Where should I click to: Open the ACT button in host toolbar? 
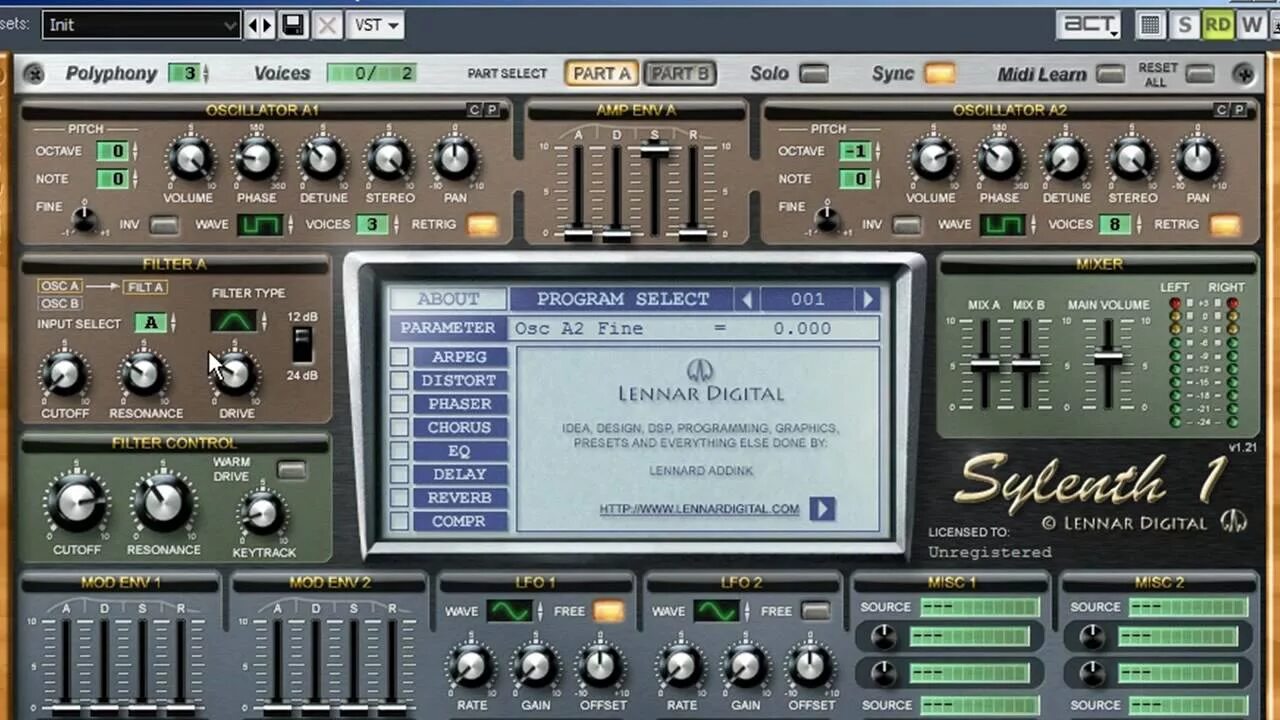click(x=1090, y=25)
